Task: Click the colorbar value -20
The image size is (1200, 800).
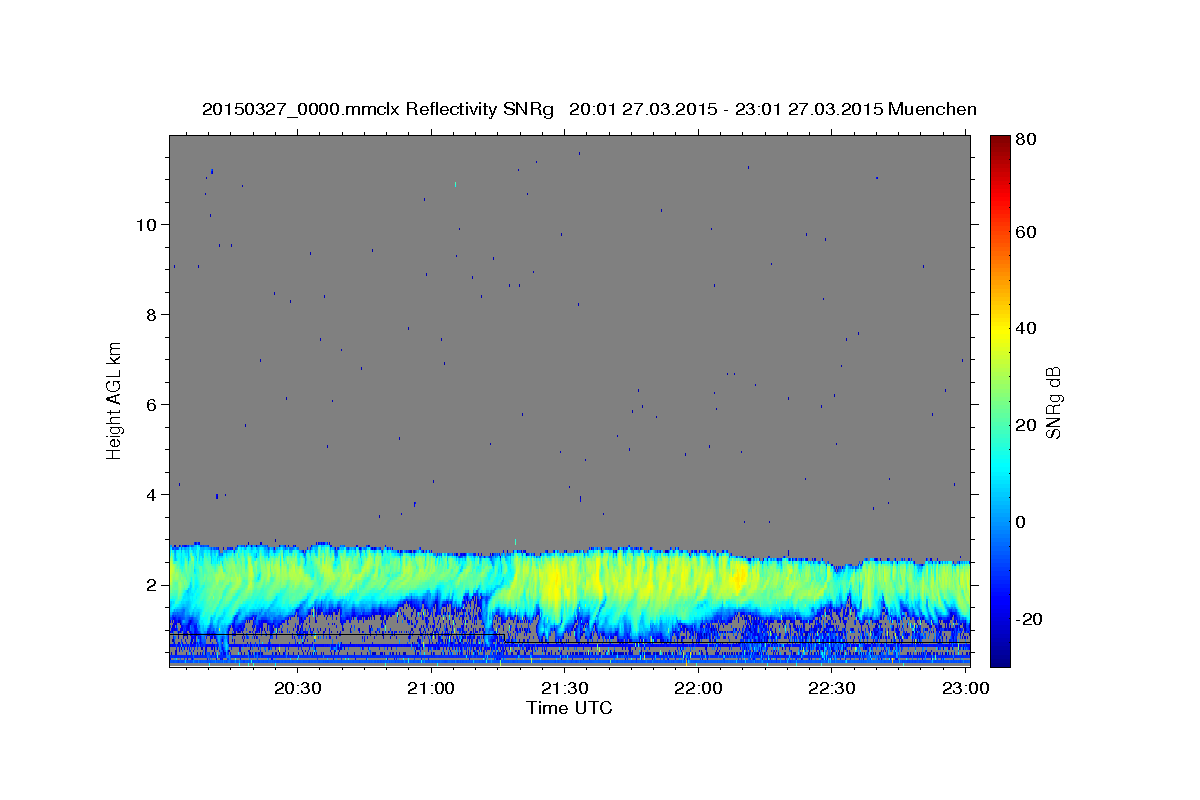Action: pyautogui.click(x=1027, y=619)
